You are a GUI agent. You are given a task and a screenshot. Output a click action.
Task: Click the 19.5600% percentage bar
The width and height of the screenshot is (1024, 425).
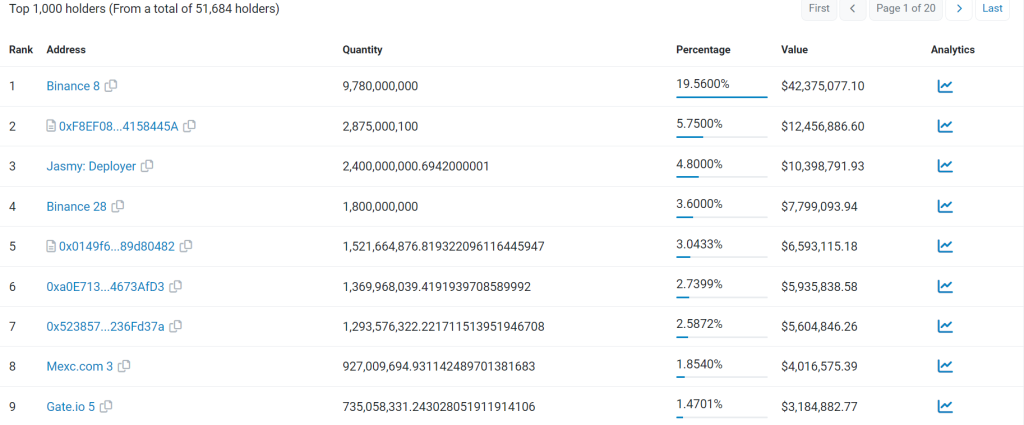point(722,97)
